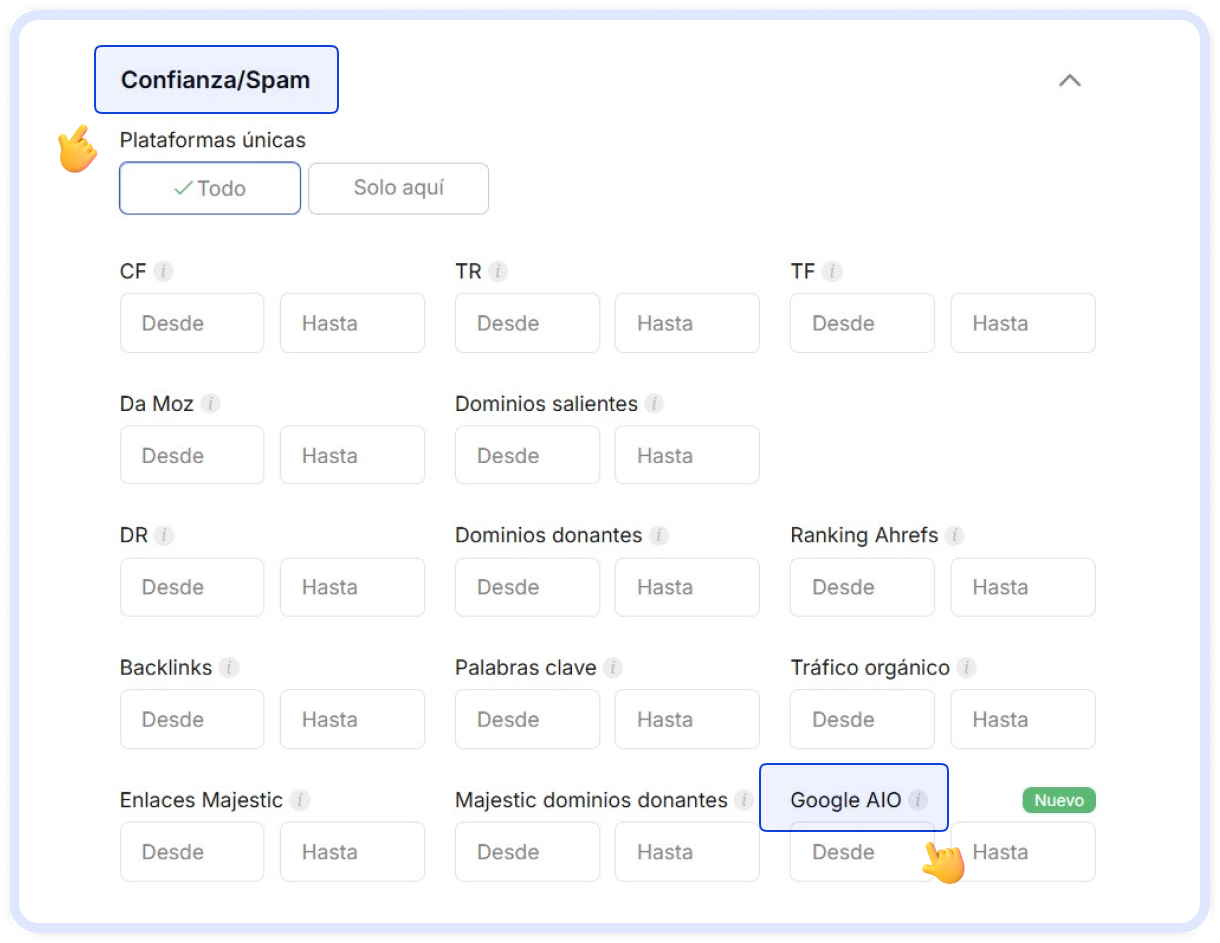The height and width of the screenshot is (943, 1220).
Task: Open the CF info tooltip icon
Action: coord(164,271)
